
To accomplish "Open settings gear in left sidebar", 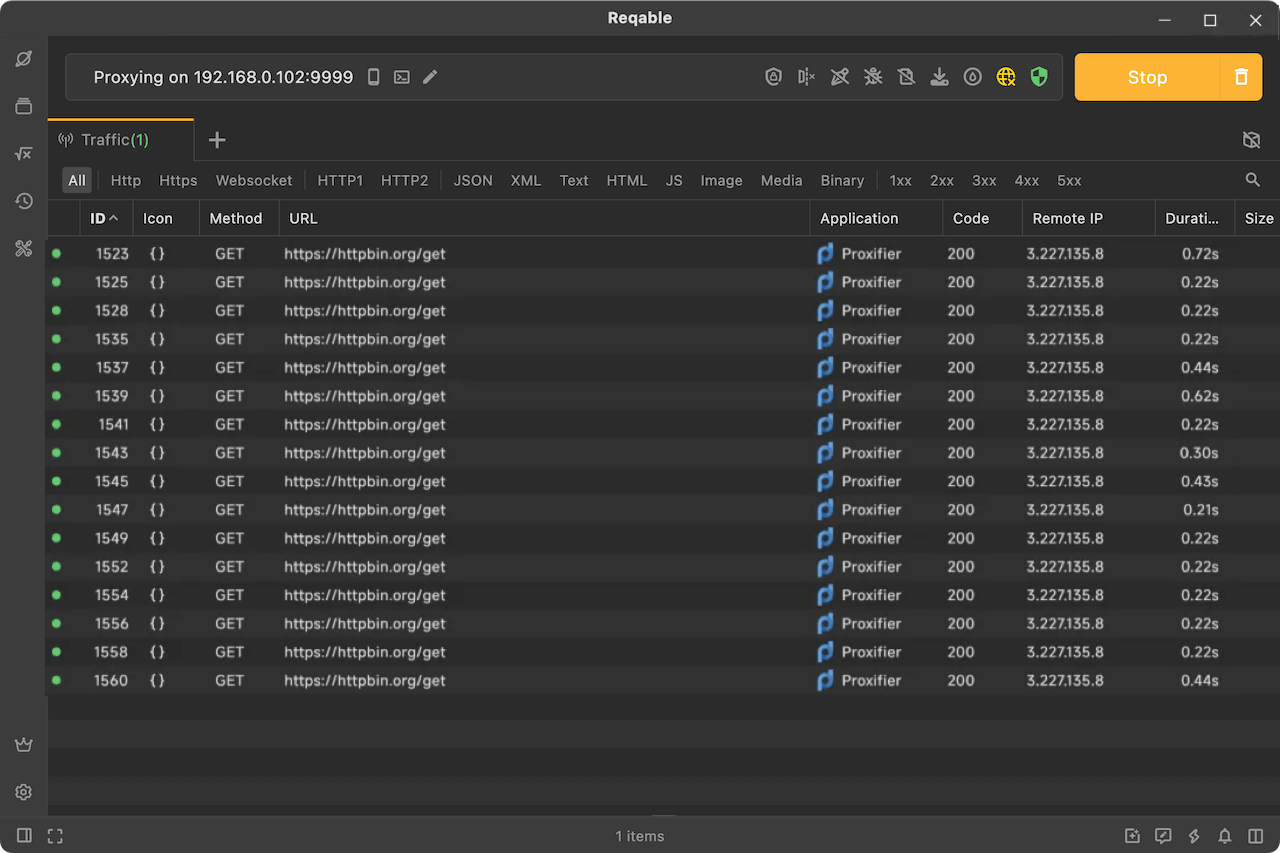I will coord(24,792).
